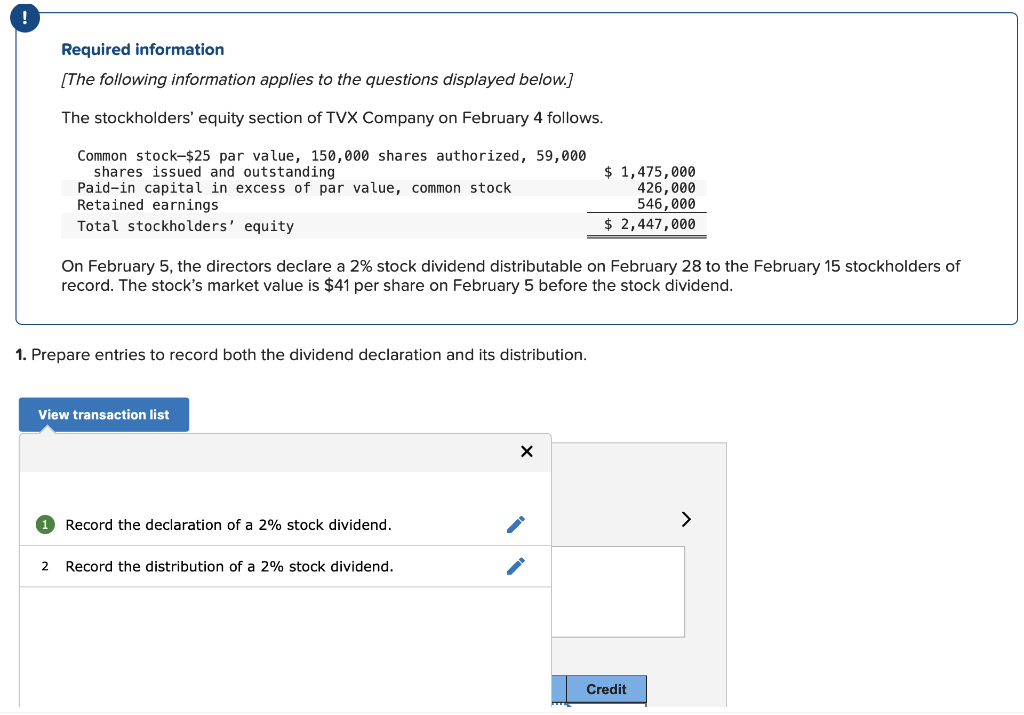Click the Paid-in capital in excess row label
This screenshot has height=715, width=1024.
tap(294, 188)
